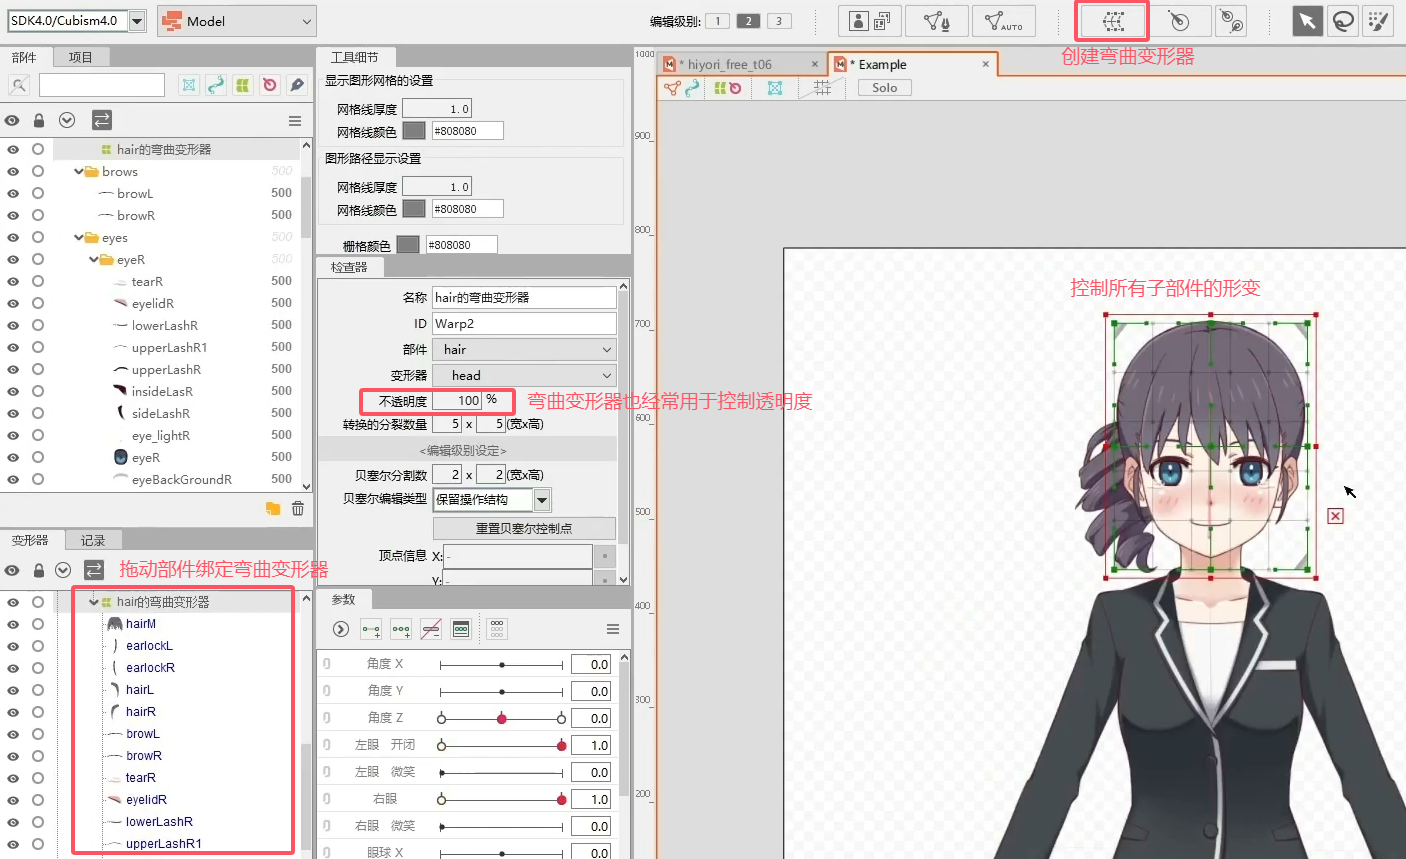Screen dimensions: 1406x859
Task: Set edit level to 1
Action: (x=717, y=21)
